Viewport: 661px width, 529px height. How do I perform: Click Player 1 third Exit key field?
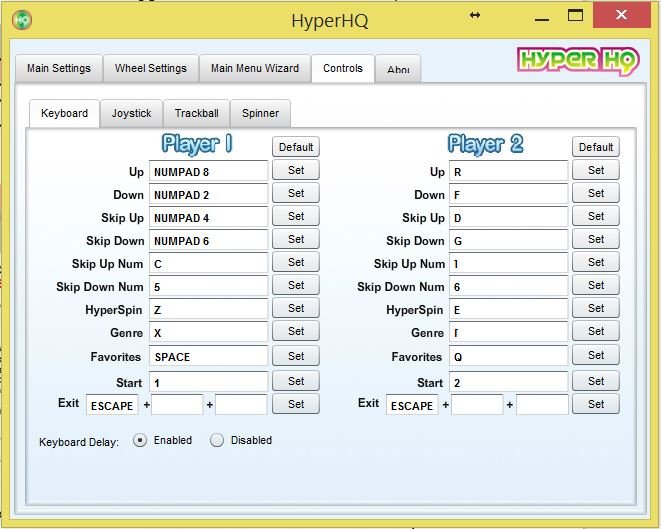click(x=241, y=405)
